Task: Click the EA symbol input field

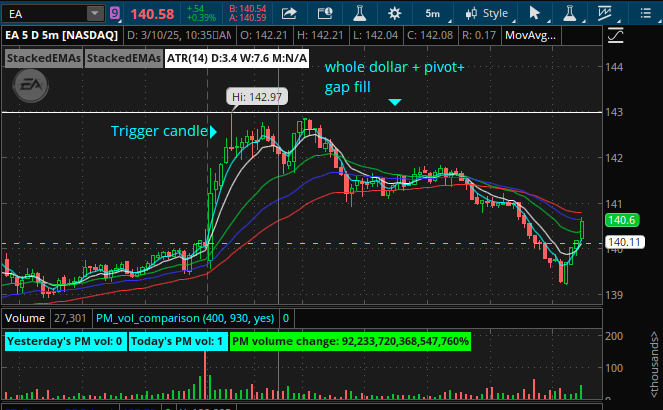Action: 45,14
